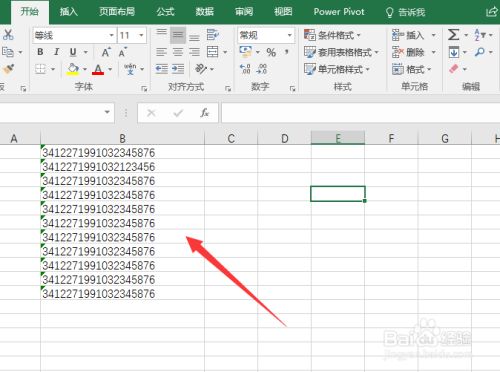Increase indent
This screenshot has height=372, width=500.
(178, 69)
